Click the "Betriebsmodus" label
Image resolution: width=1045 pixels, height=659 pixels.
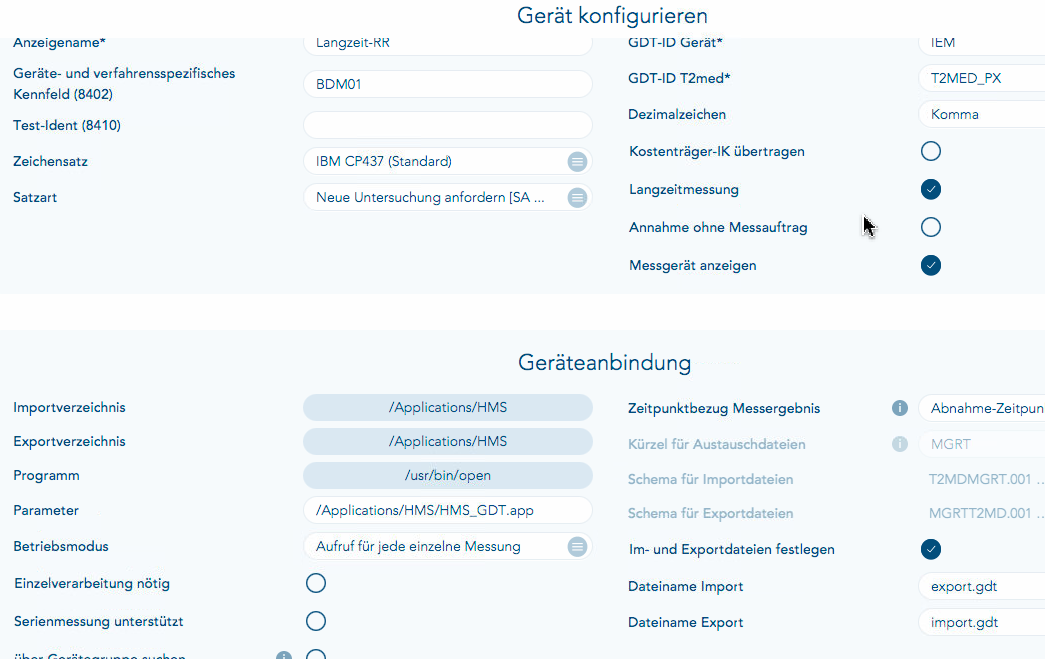point(61,546)
